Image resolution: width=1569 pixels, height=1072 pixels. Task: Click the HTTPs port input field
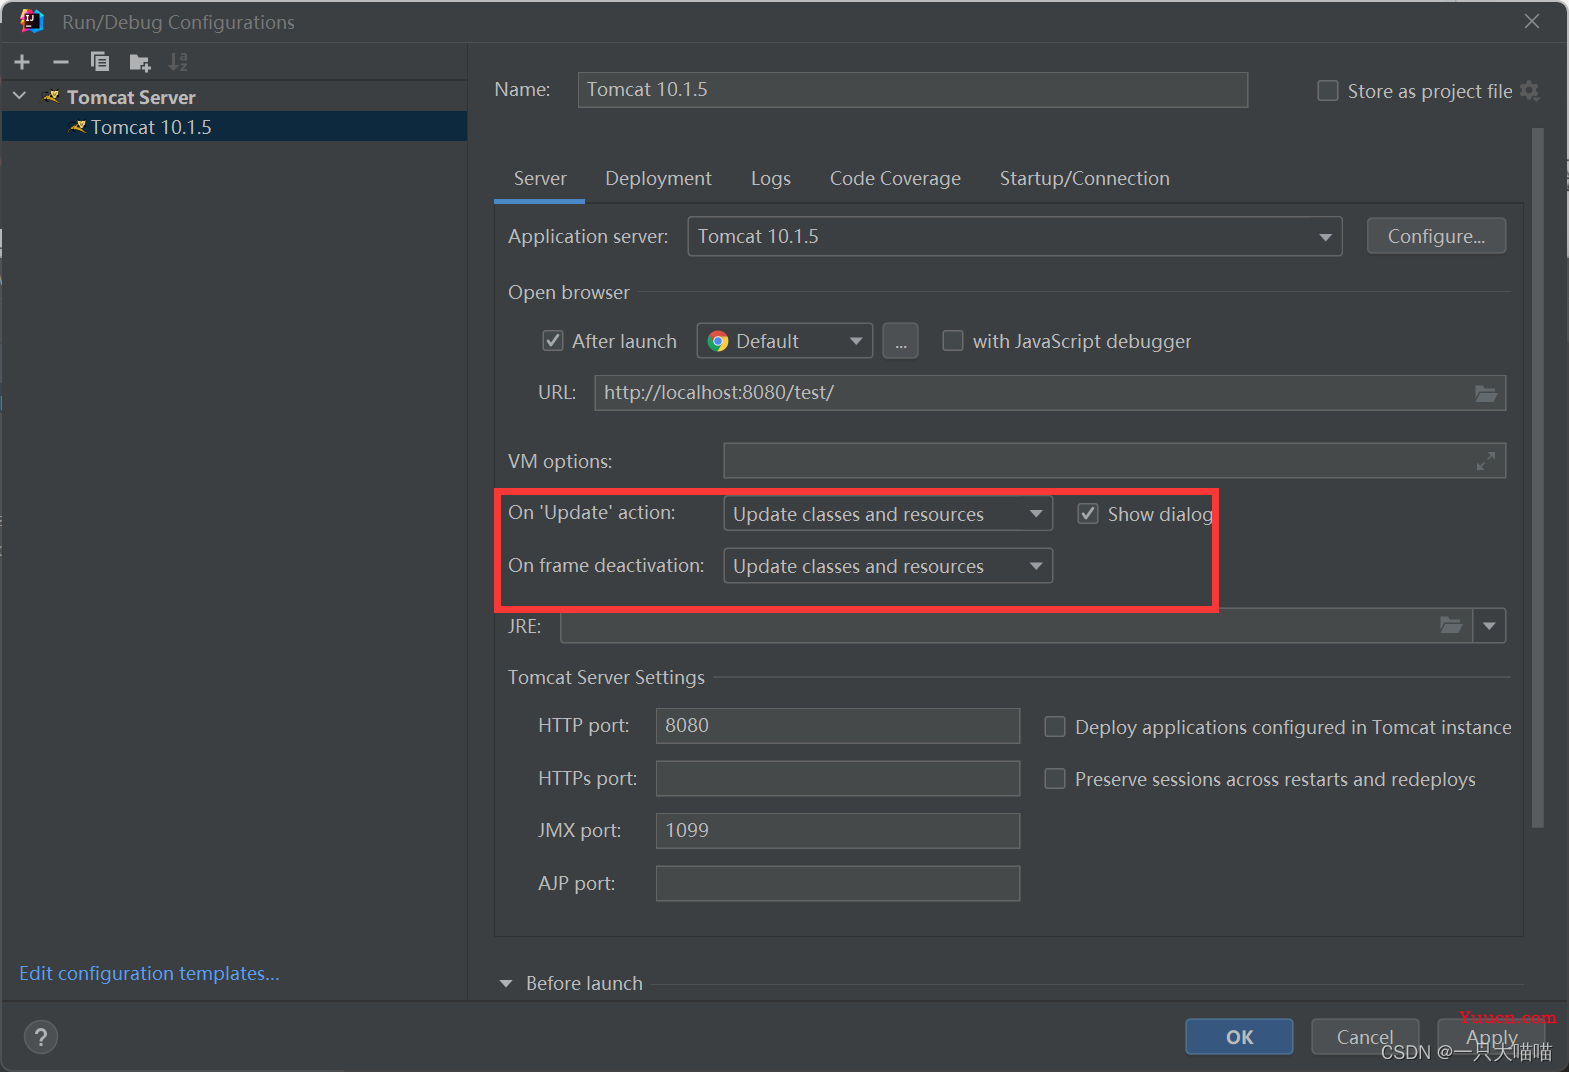[x=838, y=778]
